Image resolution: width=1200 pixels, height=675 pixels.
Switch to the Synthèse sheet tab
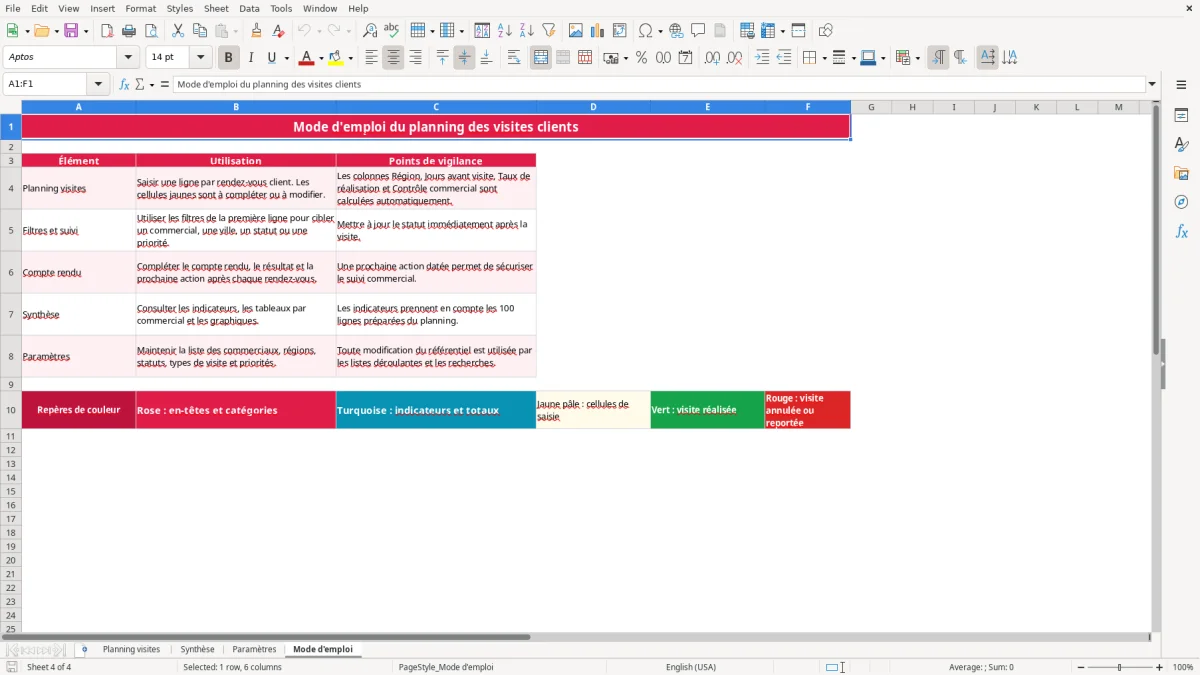197,649
